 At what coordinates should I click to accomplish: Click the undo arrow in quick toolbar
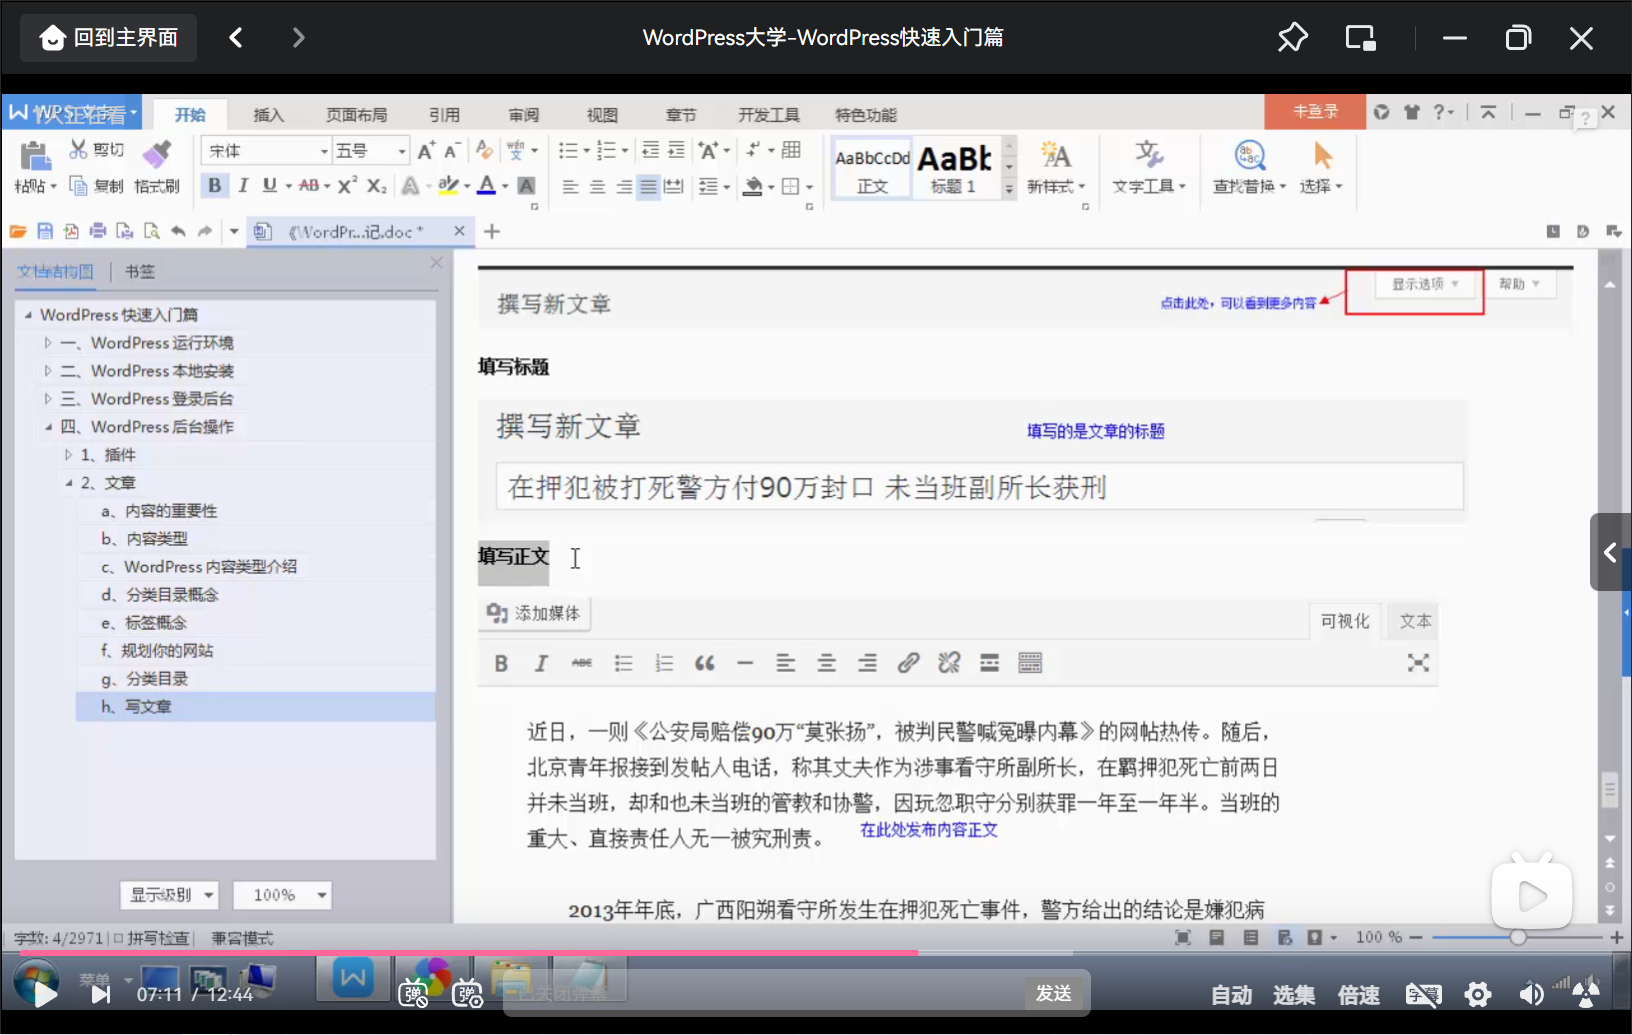(178, 232)
